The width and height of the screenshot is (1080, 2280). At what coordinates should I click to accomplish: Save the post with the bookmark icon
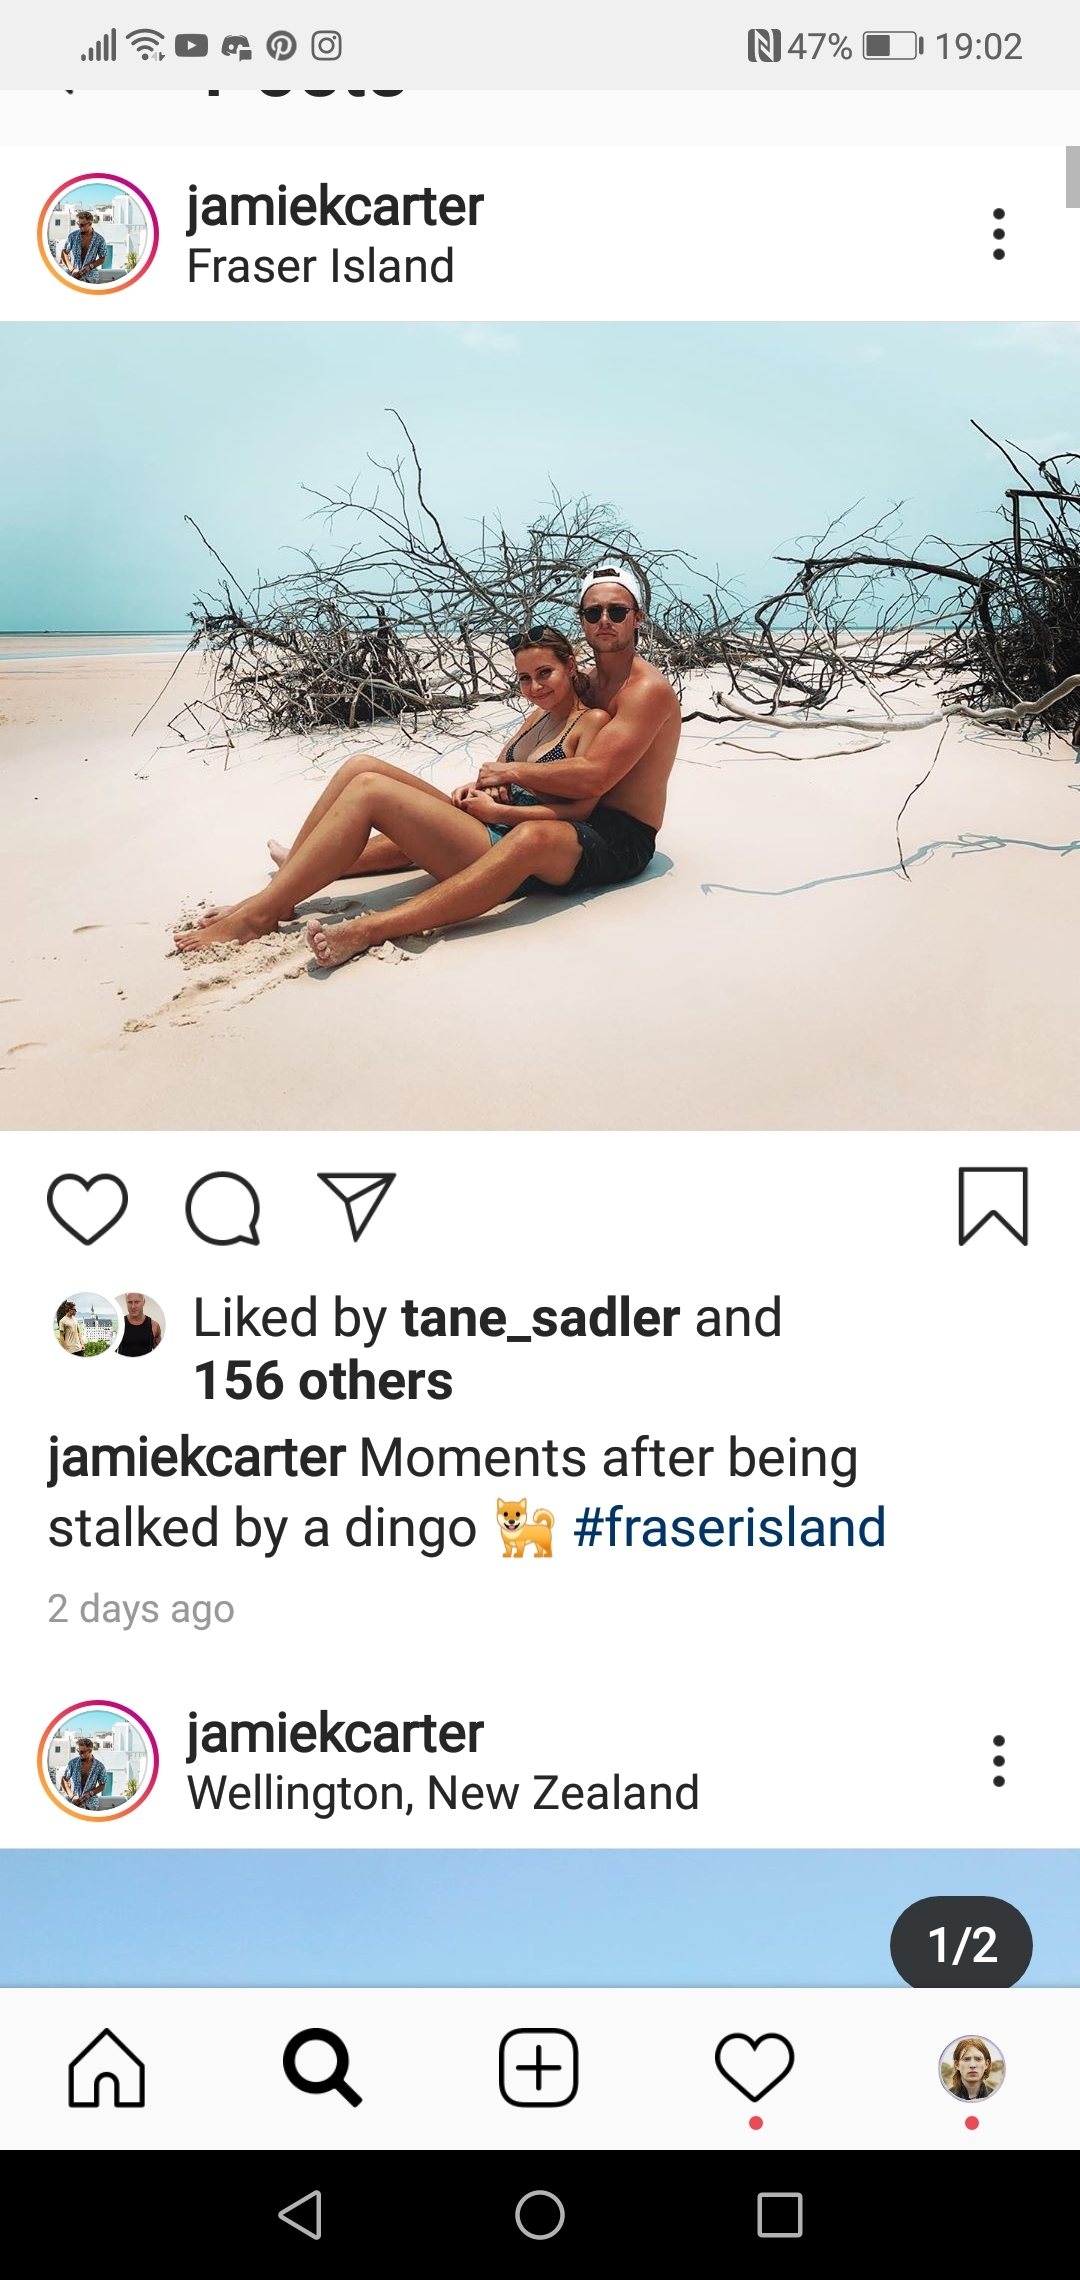coord(993,1206)
